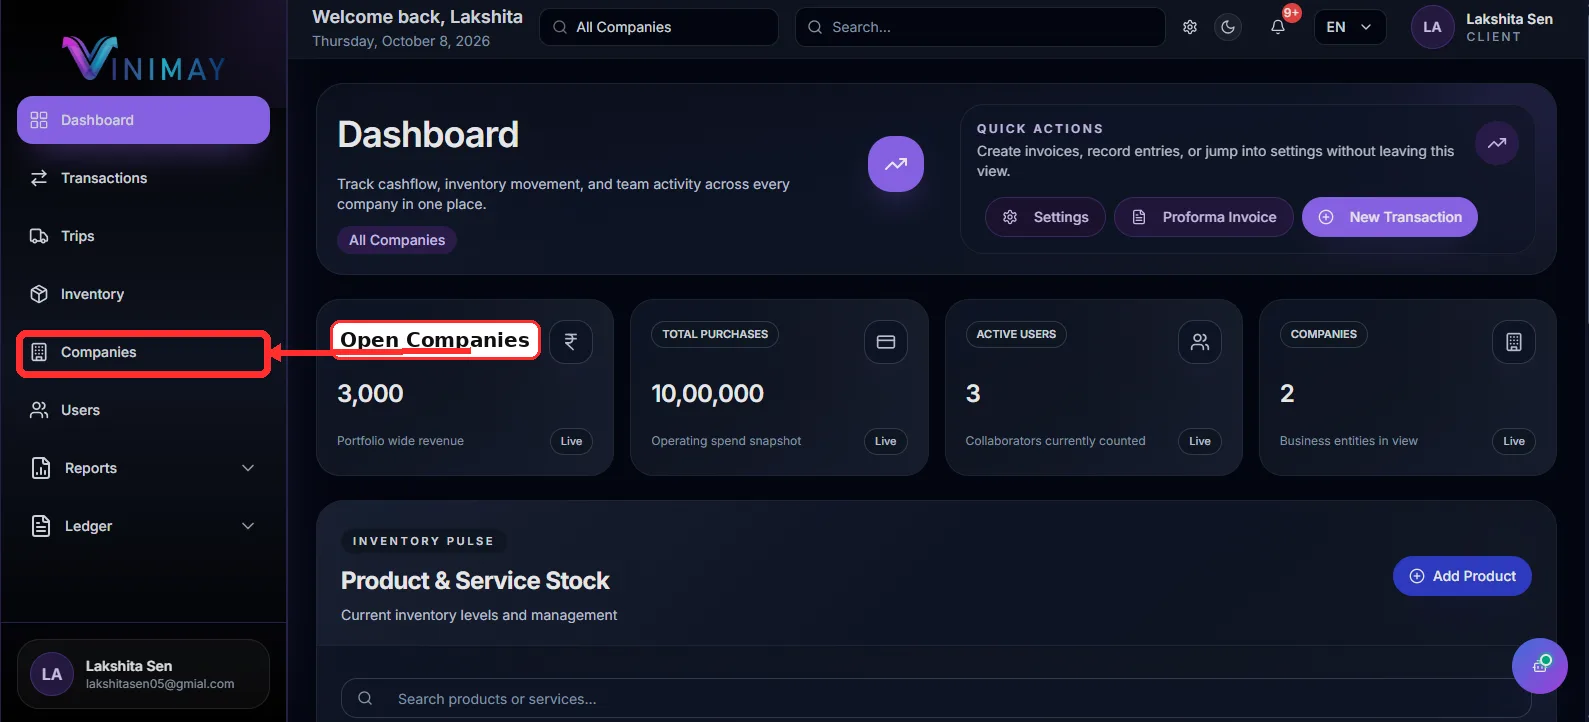Click the card icon on Total Purchases
The image size is (1589, 722).
click(x=885, y=342)
